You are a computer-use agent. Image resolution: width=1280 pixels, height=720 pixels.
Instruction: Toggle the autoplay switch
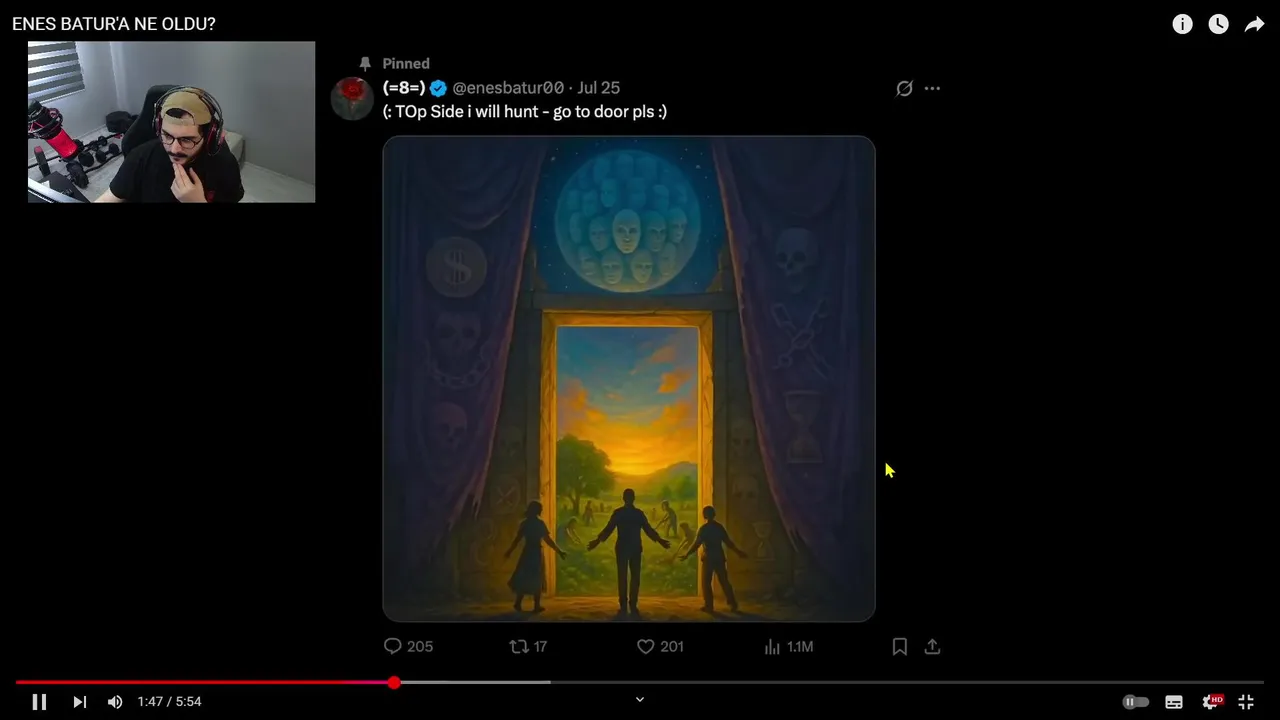[1135, 702]
